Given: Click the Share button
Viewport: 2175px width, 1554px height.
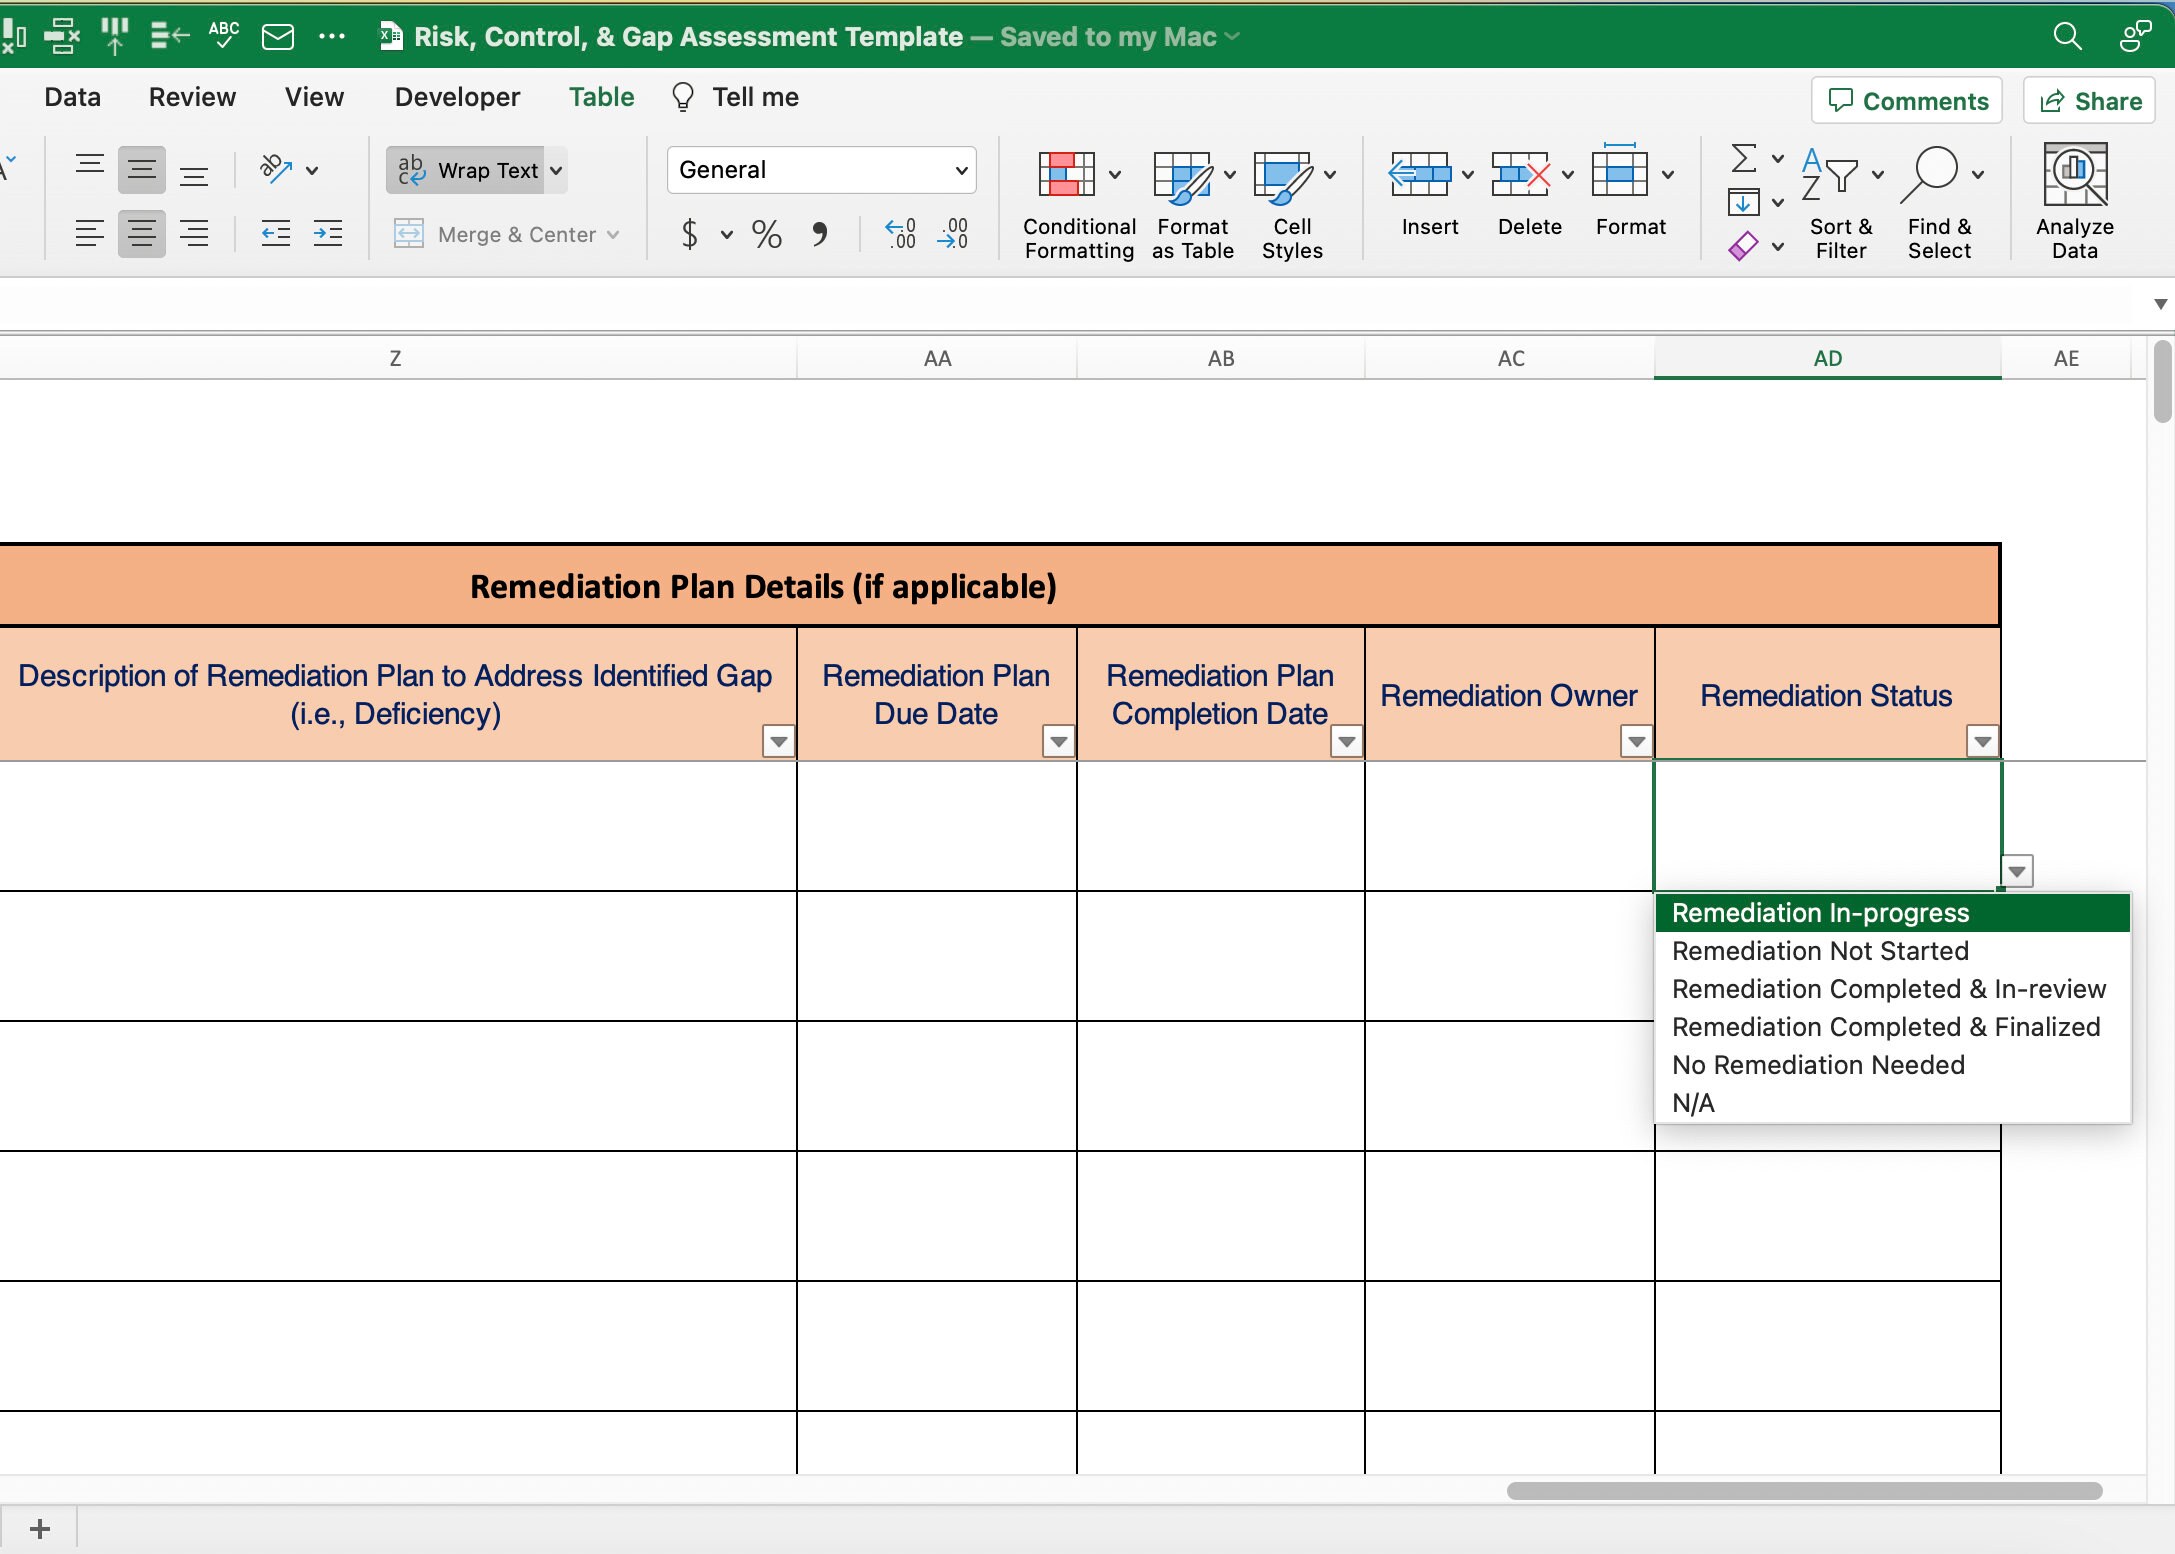Looking at the screenshot, I should [x=2088, y=100].
